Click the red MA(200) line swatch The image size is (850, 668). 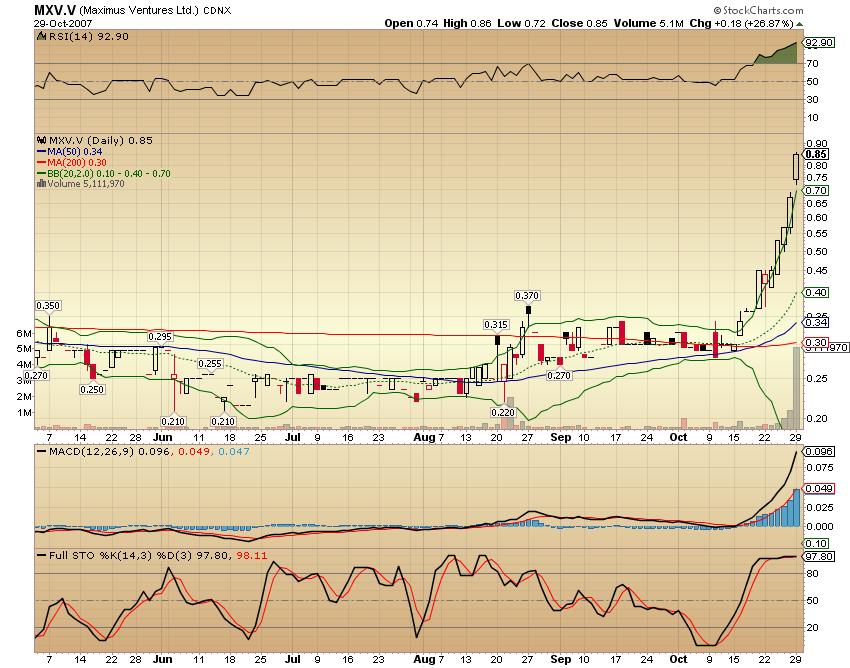click(42, 163)
